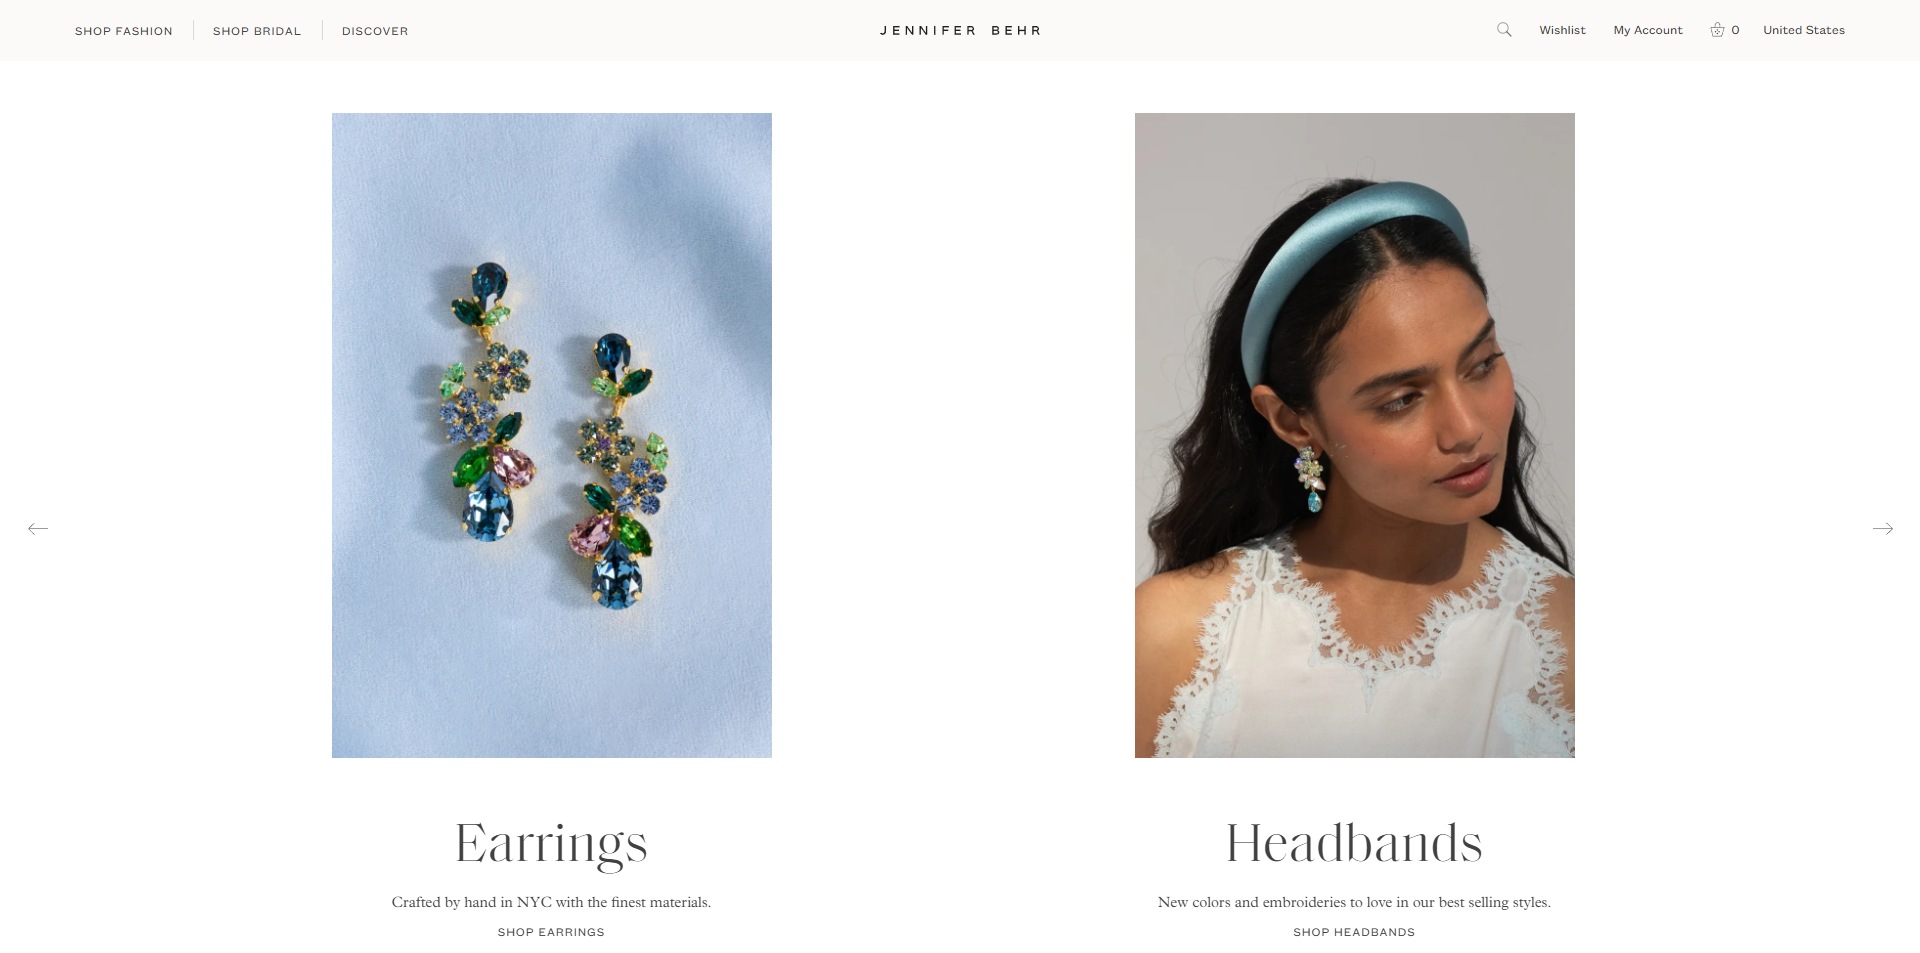This screenshot has width=1920, height=953.
Task: Select the Earrings description text
Action: pyautogui.click(x=551, y=902)
